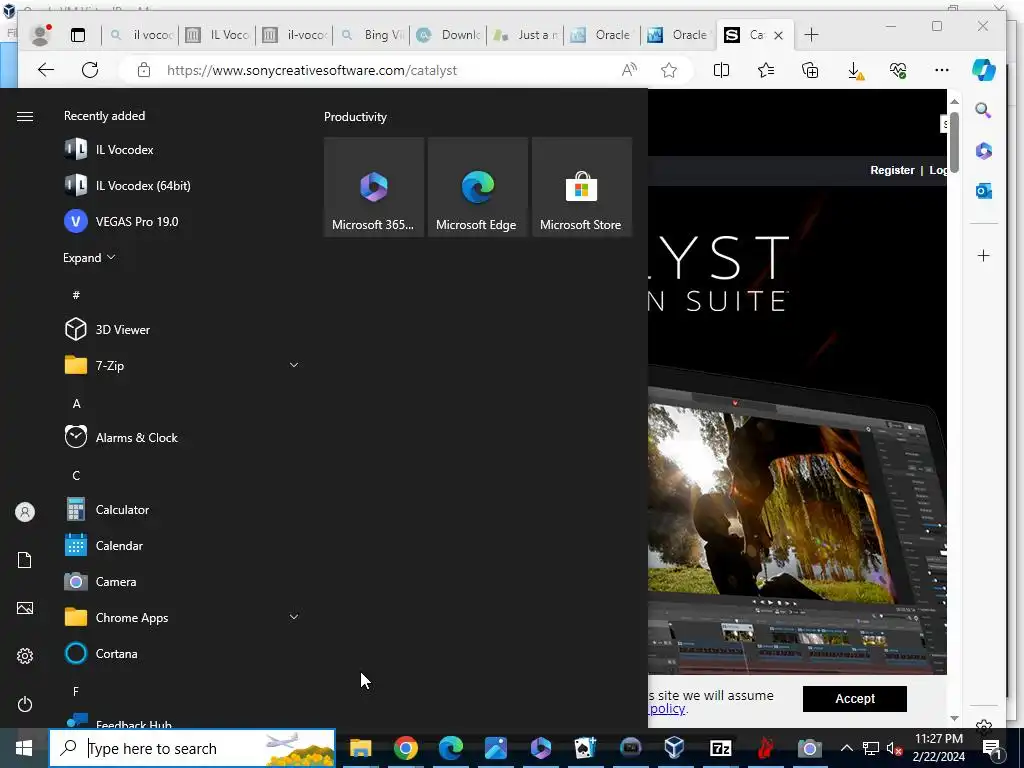This screenshot has height=768, width=1024.
Task: Refresh the current web page
Action: coord(90,70)
